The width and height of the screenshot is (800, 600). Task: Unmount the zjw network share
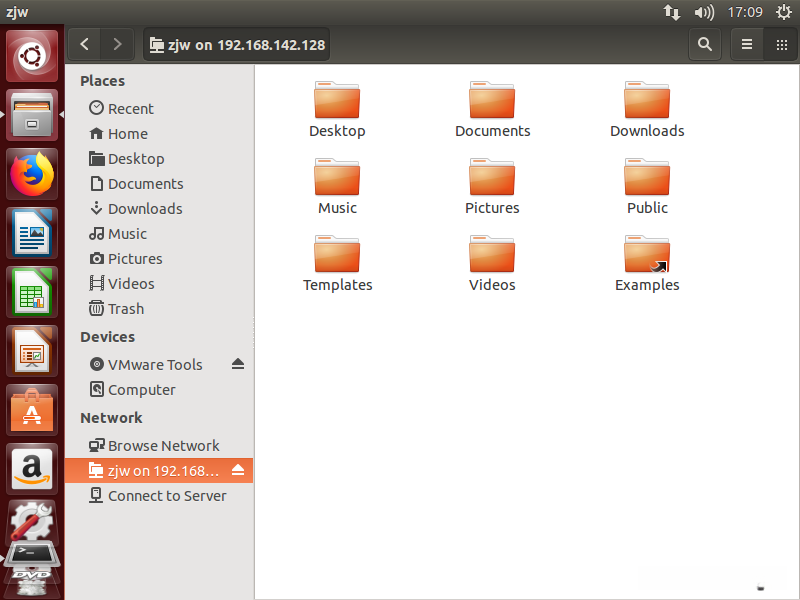[x=238, y=470]
